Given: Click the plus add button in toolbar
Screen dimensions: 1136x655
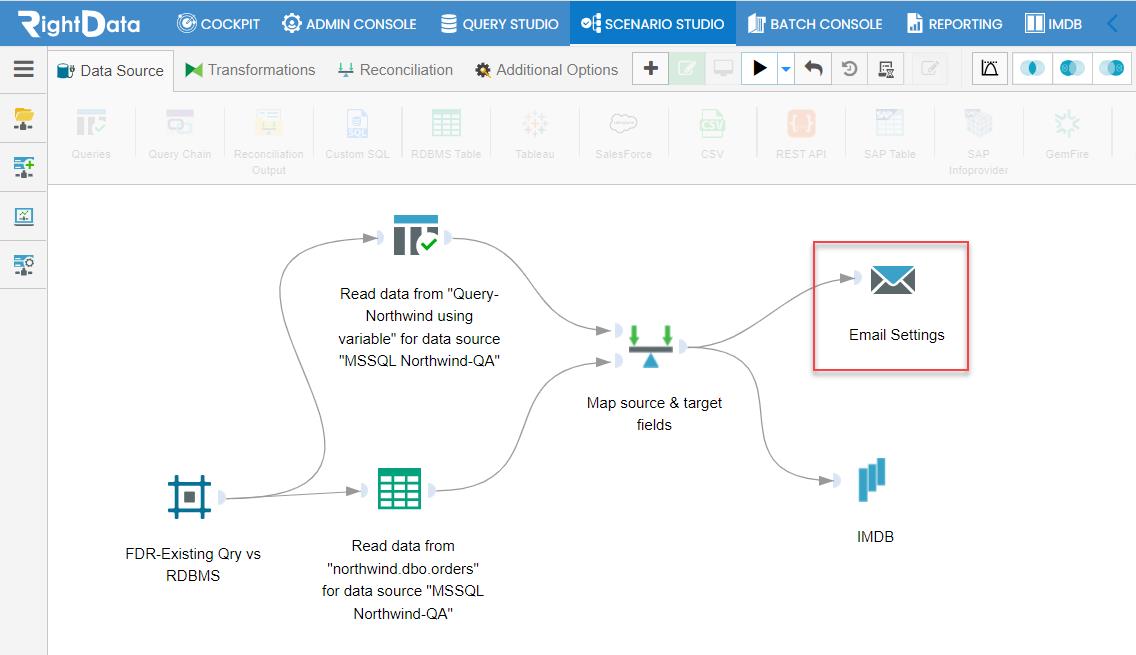Looking at the screenshot, I should pos(651,69).
